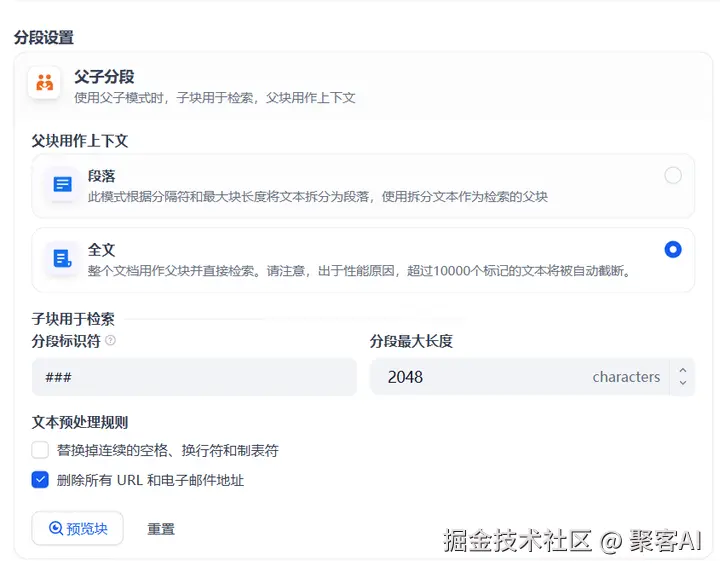
Task: Enable 替换掉连续的空格、换行符和制表符 checkbox
Action: pyautogui.click(x=40, y=450)
